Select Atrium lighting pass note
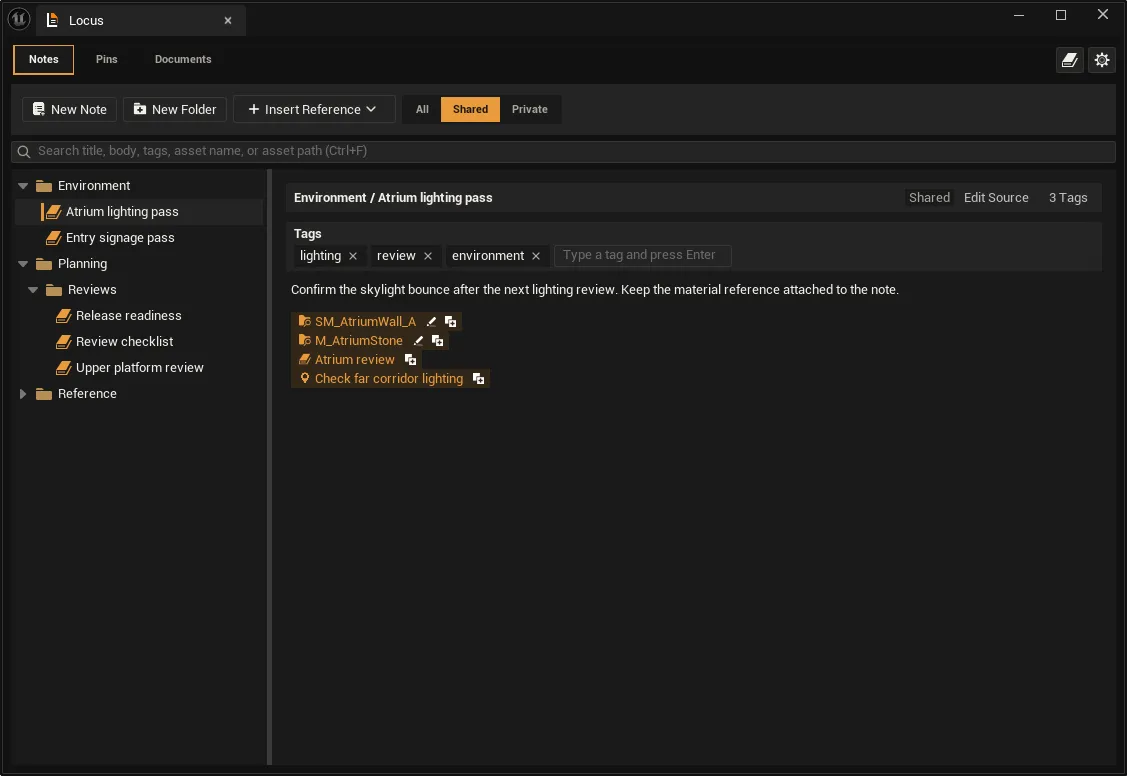 click(139, 212)
